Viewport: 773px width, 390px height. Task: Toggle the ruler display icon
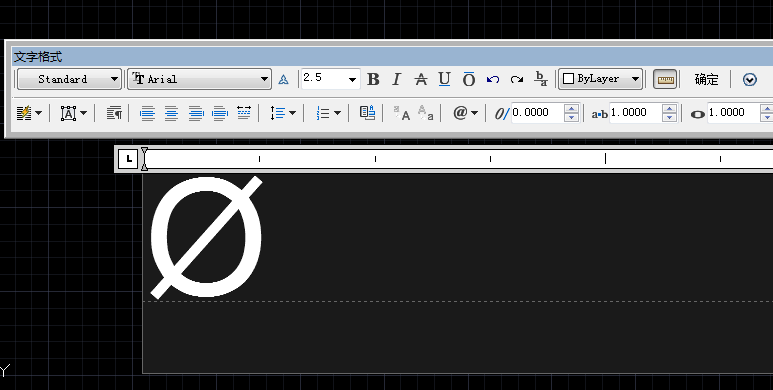coord(665,79)
